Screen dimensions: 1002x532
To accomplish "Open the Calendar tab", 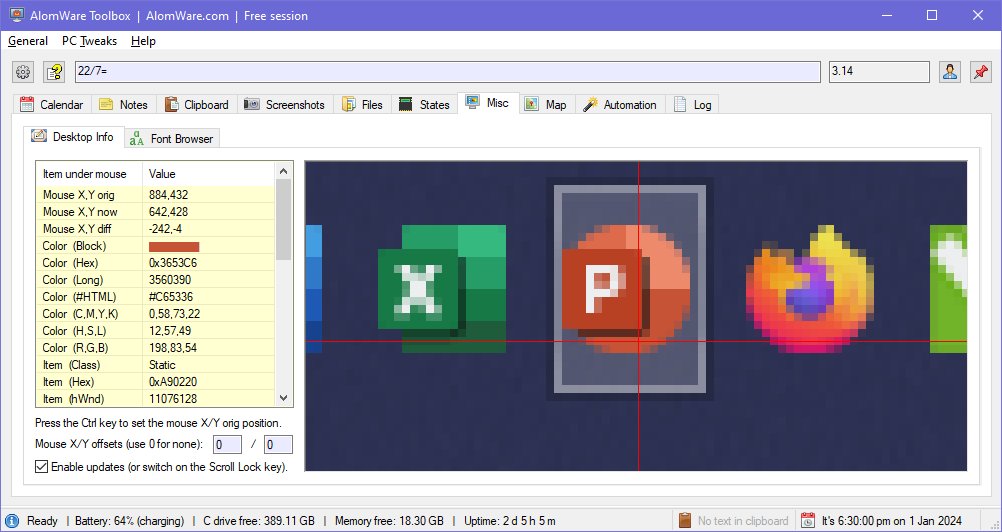I will click(x=52, y=105).
